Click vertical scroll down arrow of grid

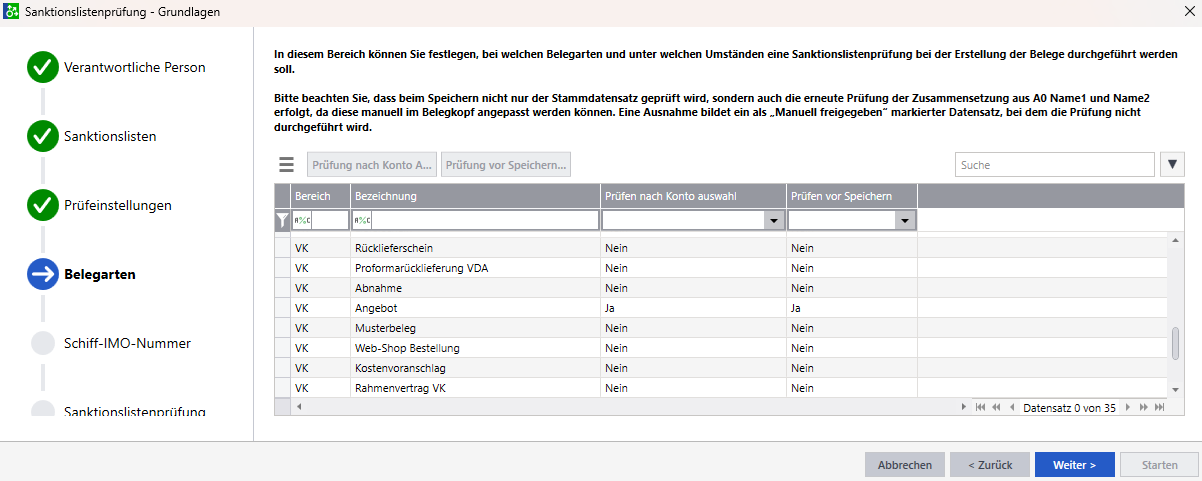1176,389
